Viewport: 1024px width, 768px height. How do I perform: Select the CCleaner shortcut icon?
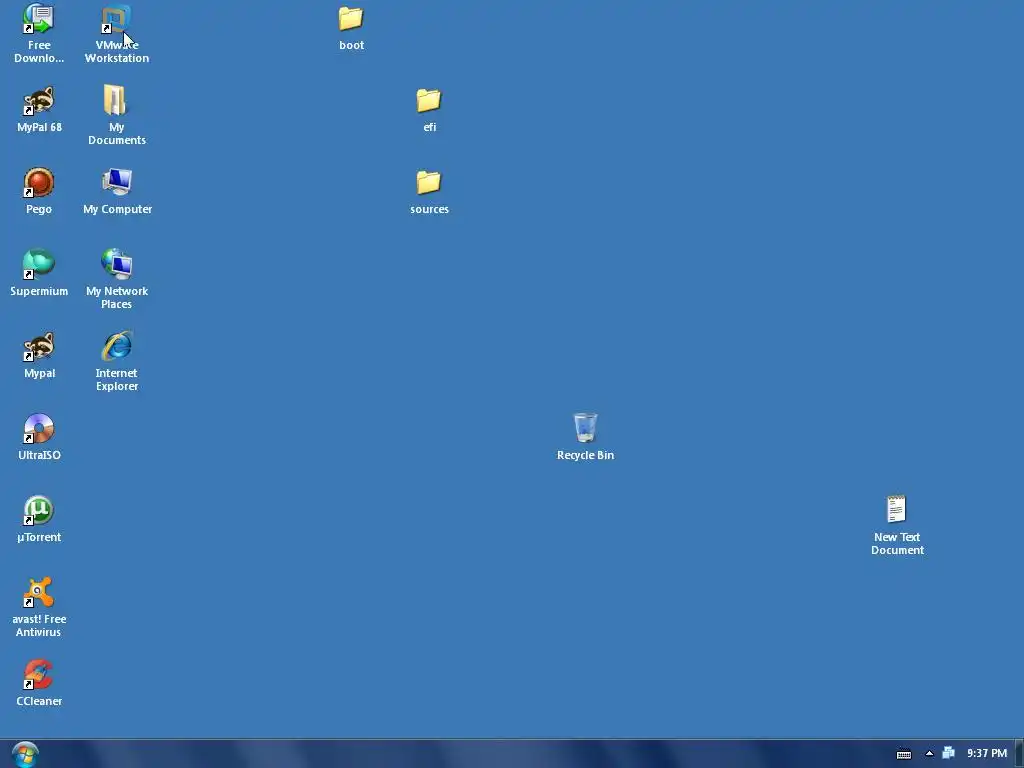(39, 675)
